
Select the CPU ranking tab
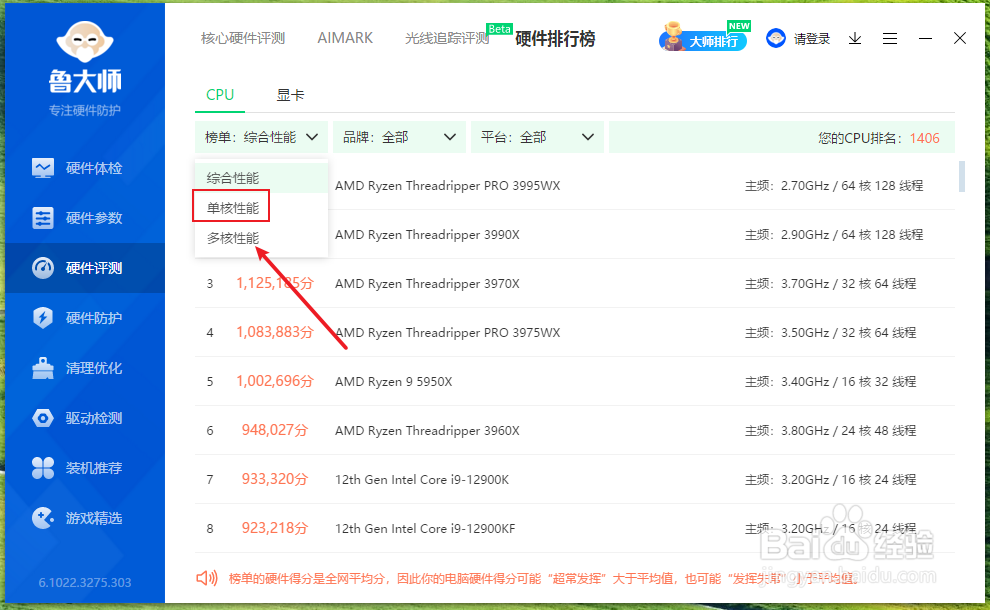pos(220,95)
